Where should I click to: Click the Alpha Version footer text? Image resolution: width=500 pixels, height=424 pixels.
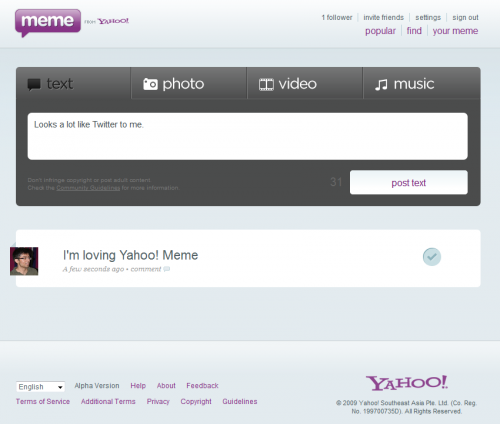tap(97, 386)
